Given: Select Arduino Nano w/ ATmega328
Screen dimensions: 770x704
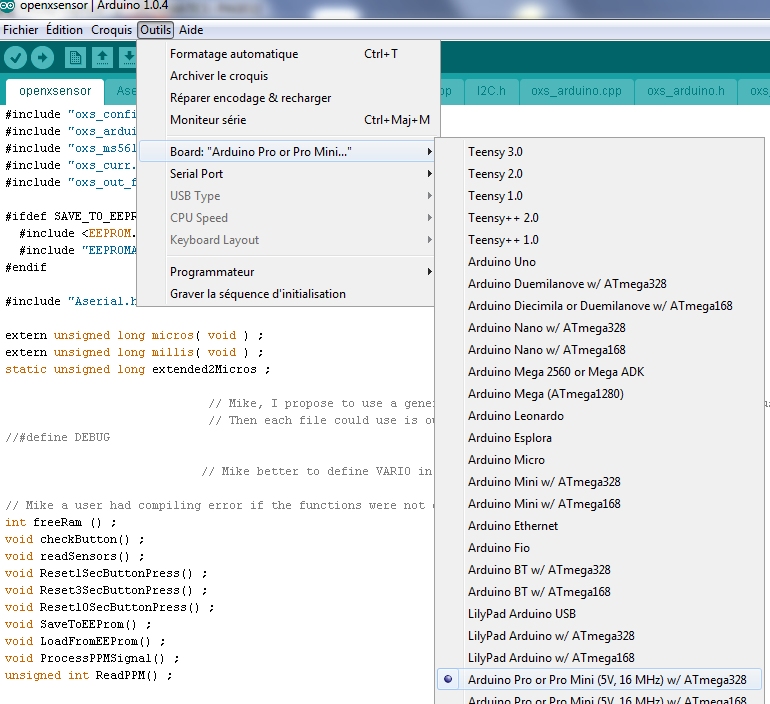Looking at the screenshot, I should pyautogui.click(x=599, y=328).
